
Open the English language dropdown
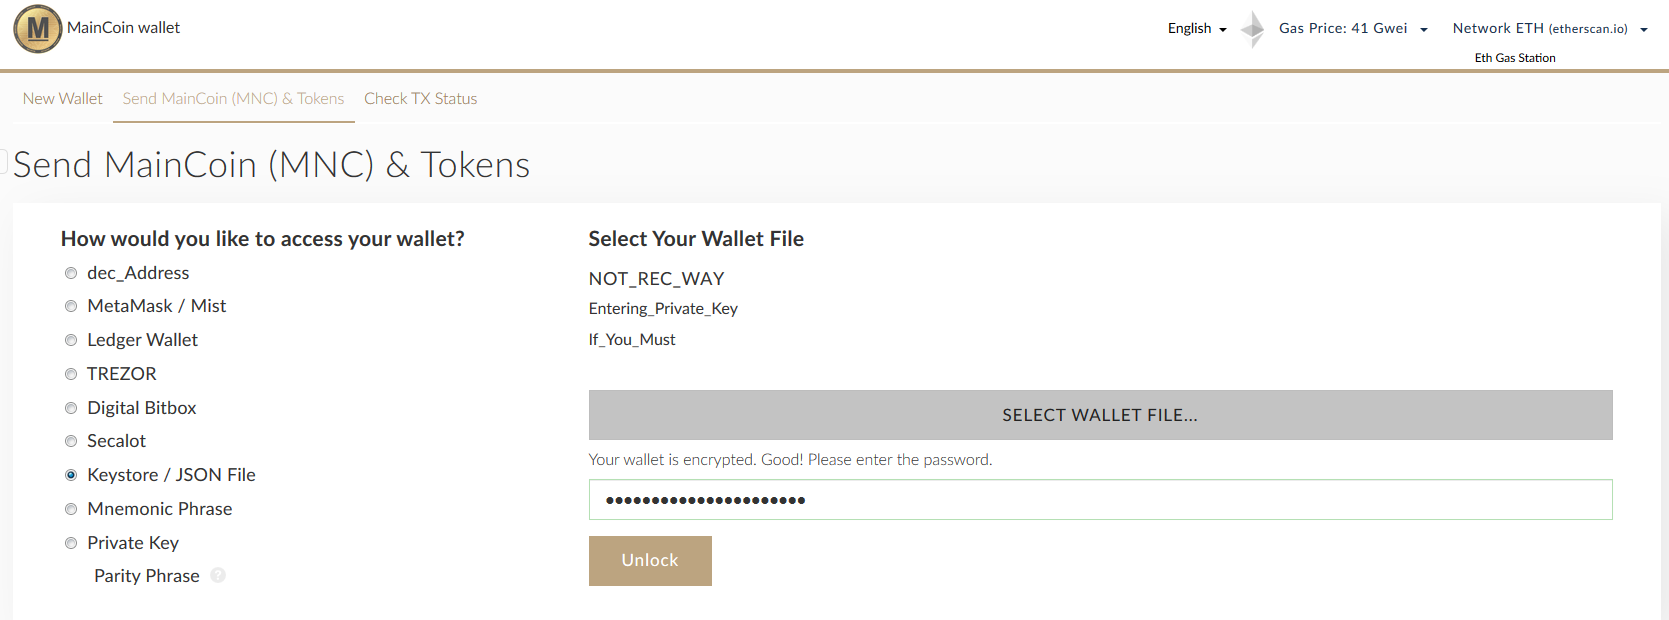(1196, 29)
